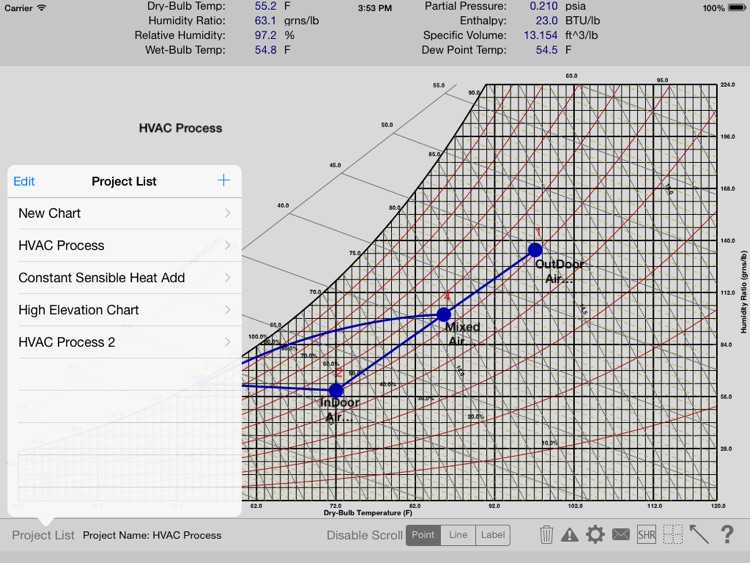Viewport: 750px width, 563px height.
Task: Open settings with the gear icon
Action: (x=595, y=534)
